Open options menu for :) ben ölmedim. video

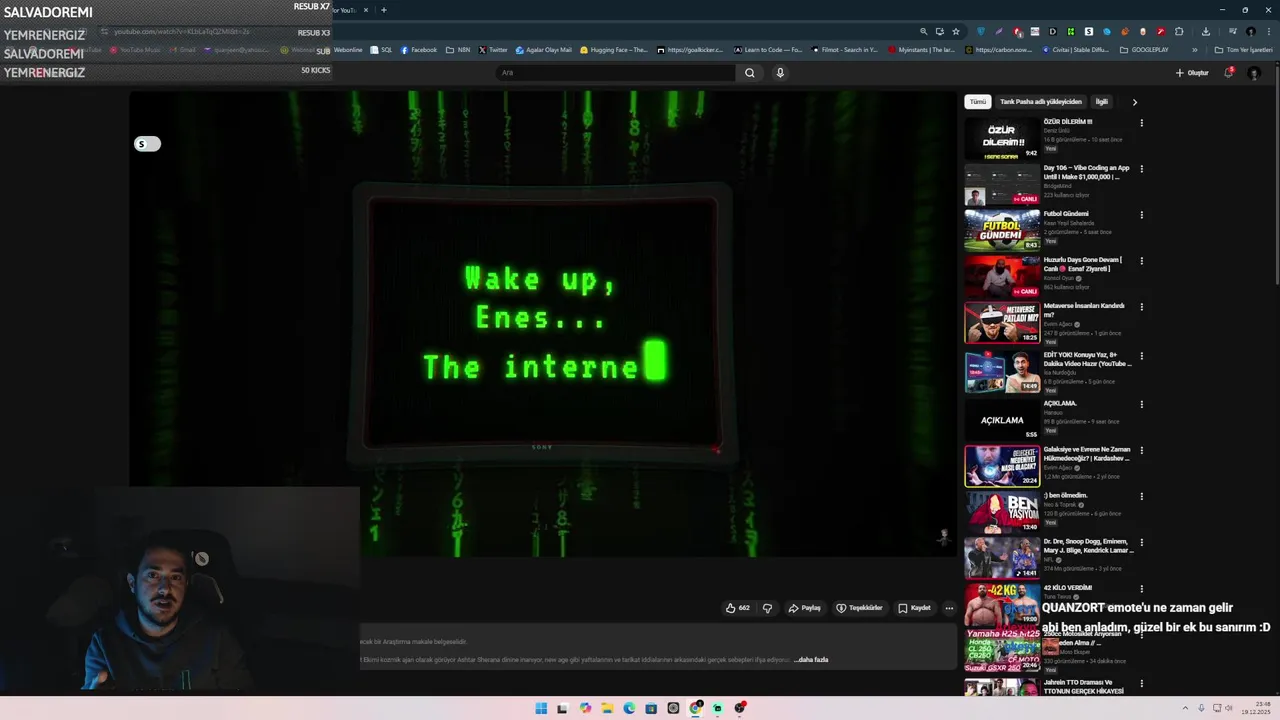coord(1141,497)
